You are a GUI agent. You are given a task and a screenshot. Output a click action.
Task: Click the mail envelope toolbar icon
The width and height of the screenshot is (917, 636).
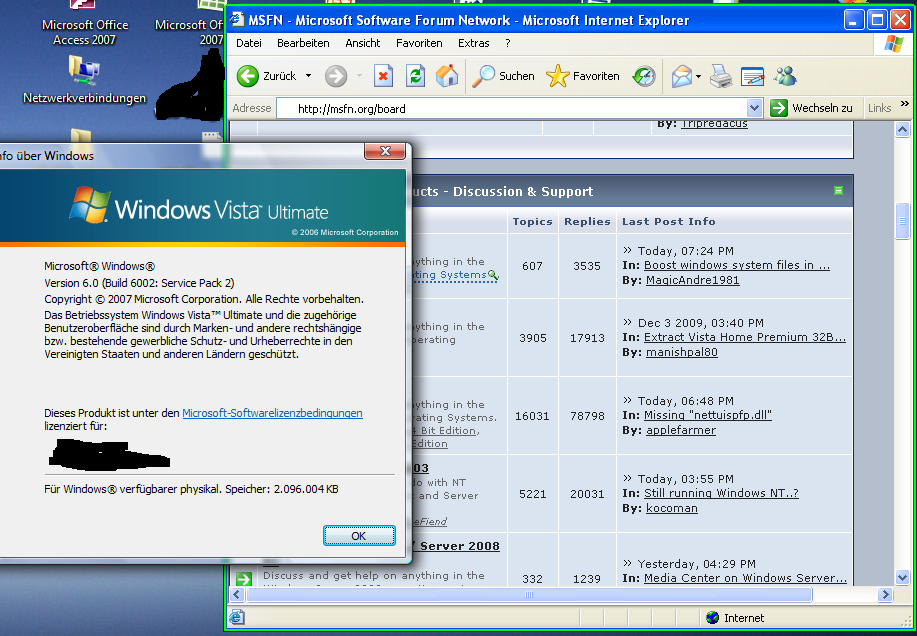point(681,76)
